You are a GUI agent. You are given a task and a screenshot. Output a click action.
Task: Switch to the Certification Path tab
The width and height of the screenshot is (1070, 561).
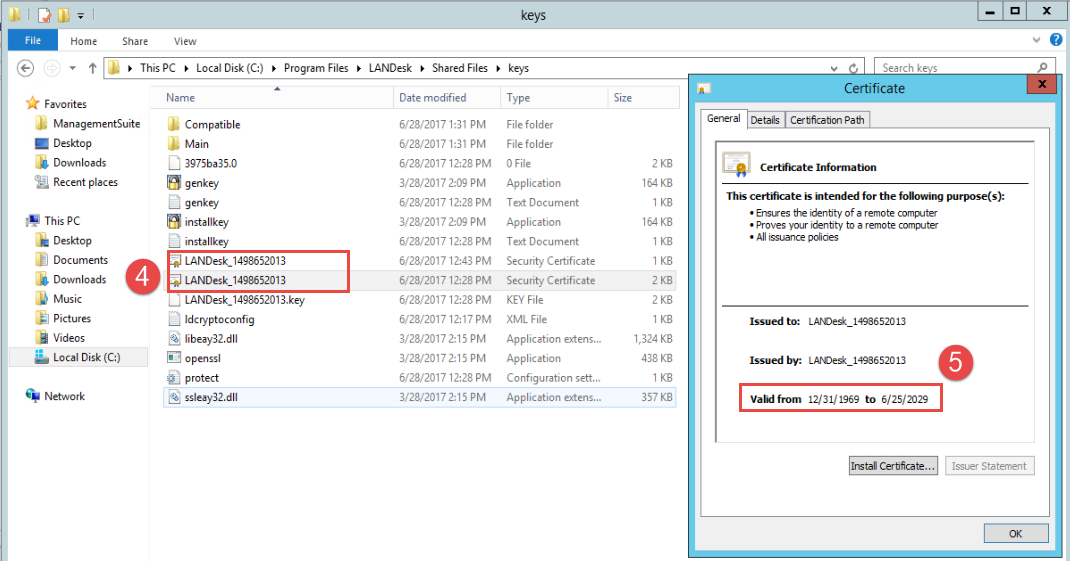827,120
